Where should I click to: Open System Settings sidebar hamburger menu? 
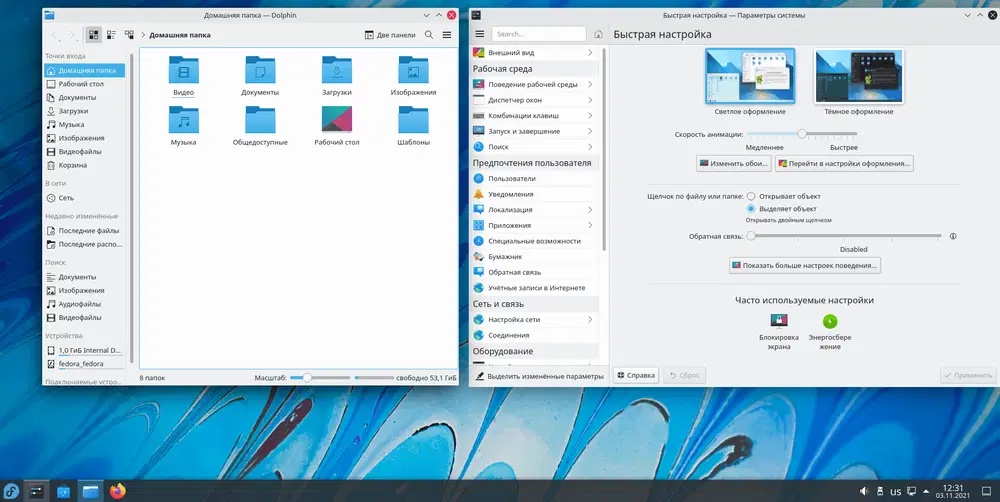click(480, 34)
